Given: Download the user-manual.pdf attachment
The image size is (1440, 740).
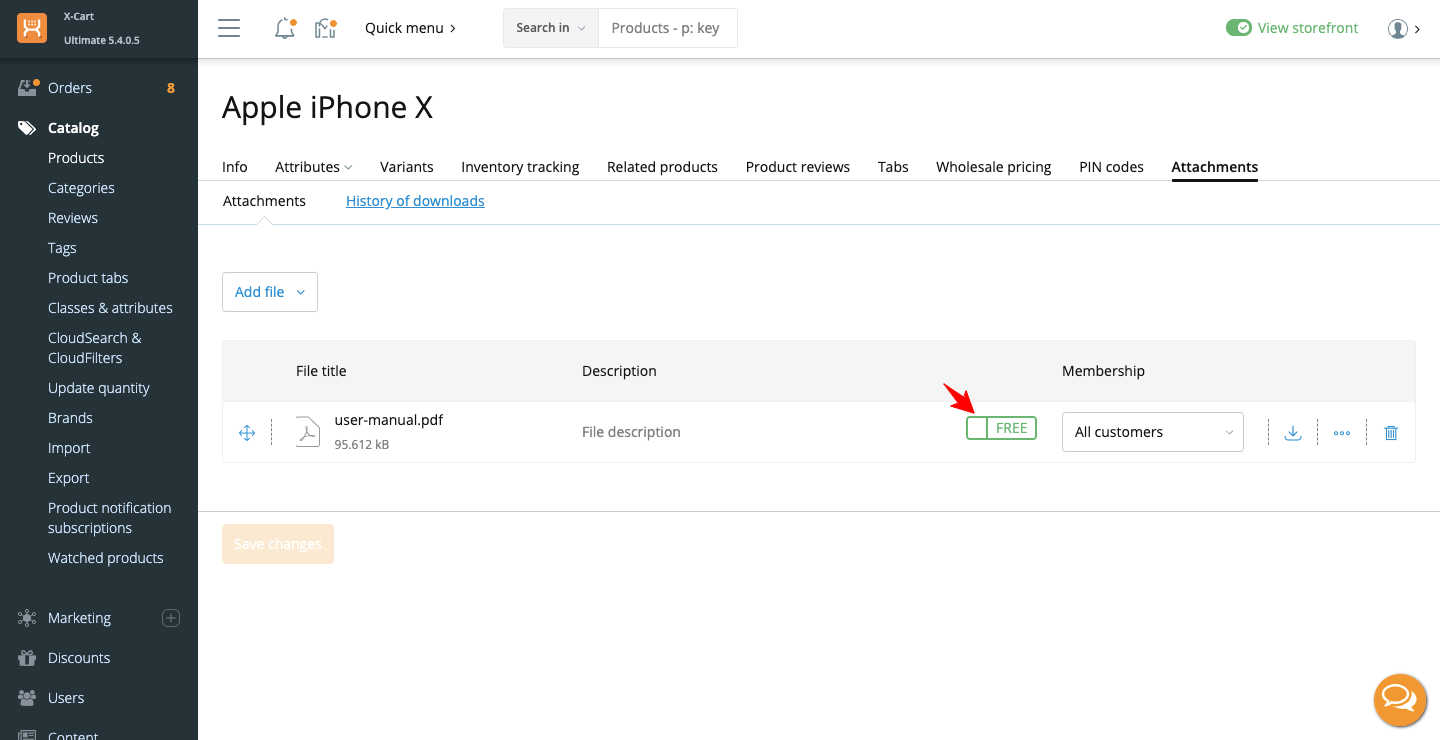Looking at the screenshot, I should pyautogui.click(x=1292, y=432).
